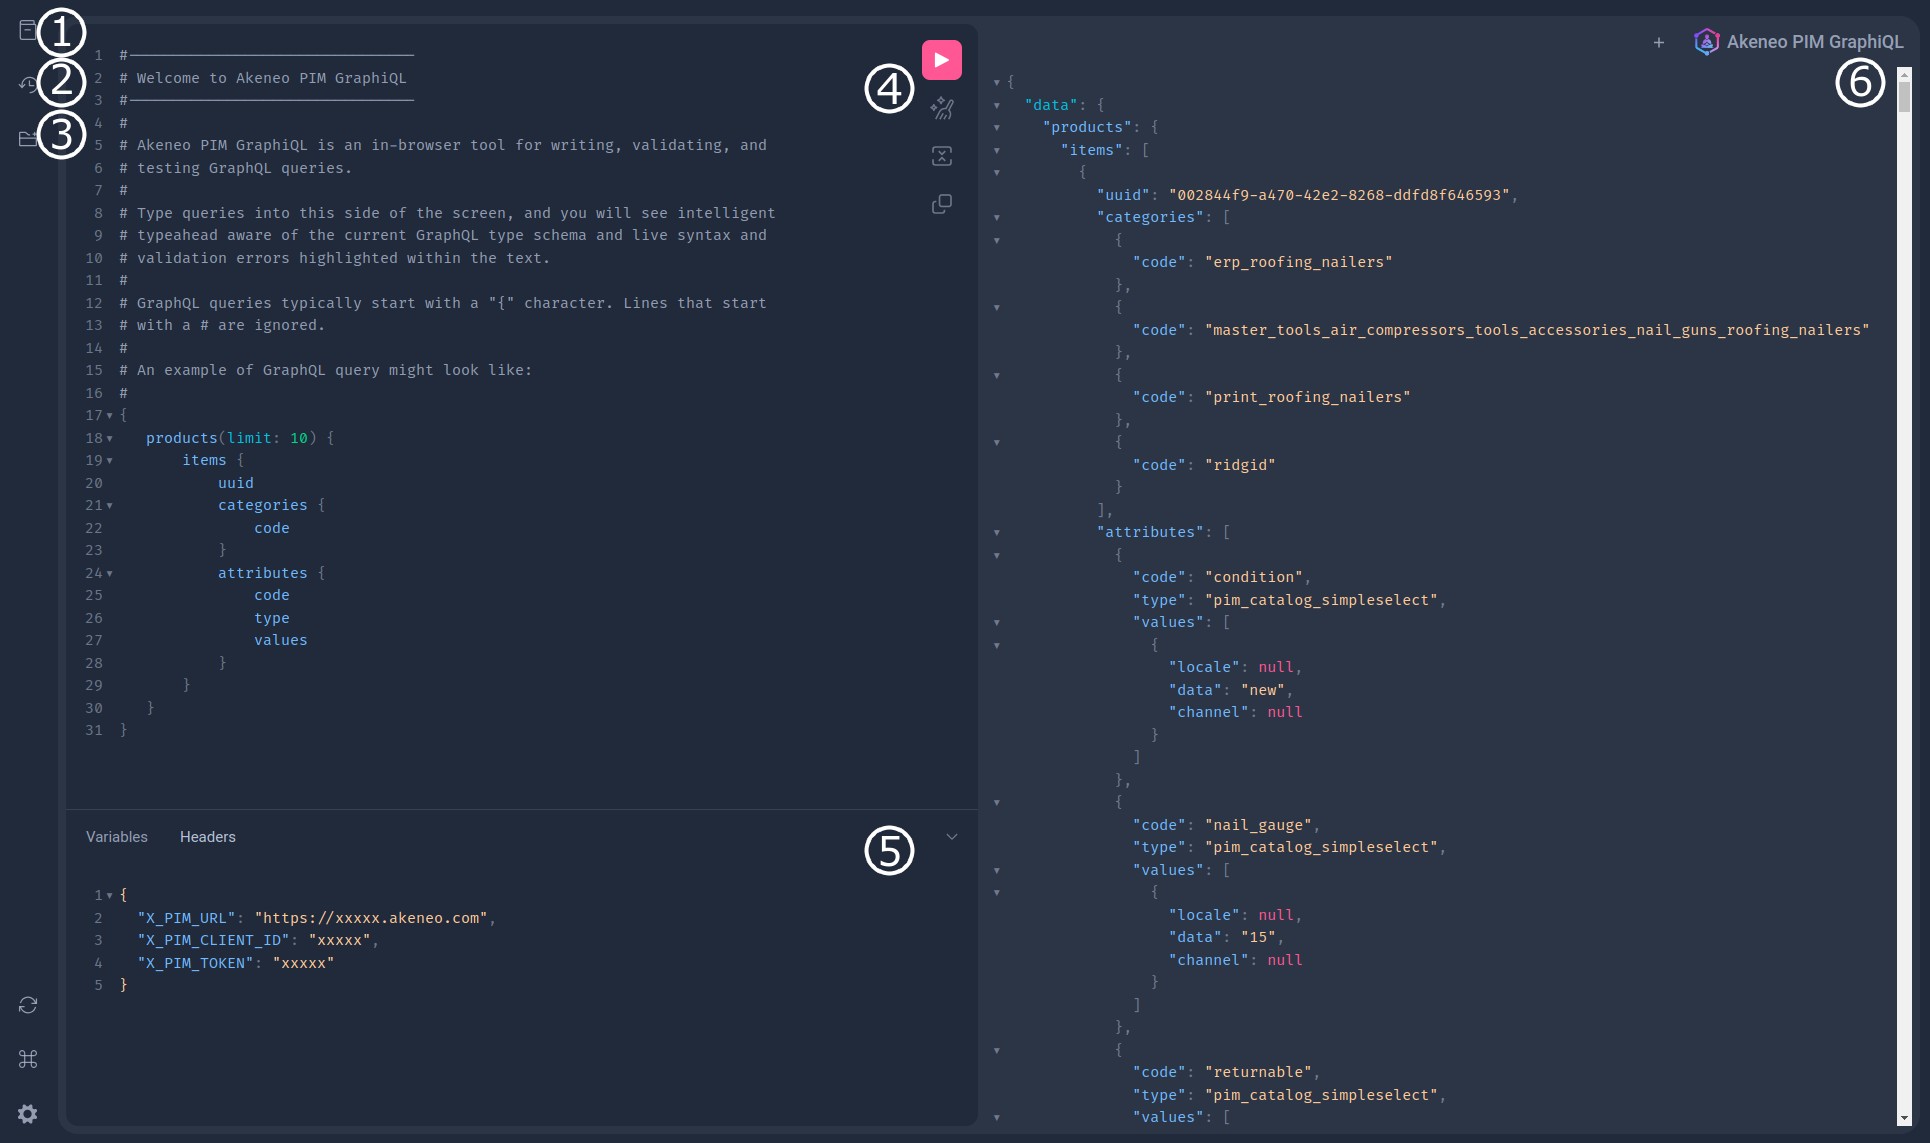Prettify the query using the clean-up icon
The height and width of the screenshot is (1143, 1930).
coord(941,109)
